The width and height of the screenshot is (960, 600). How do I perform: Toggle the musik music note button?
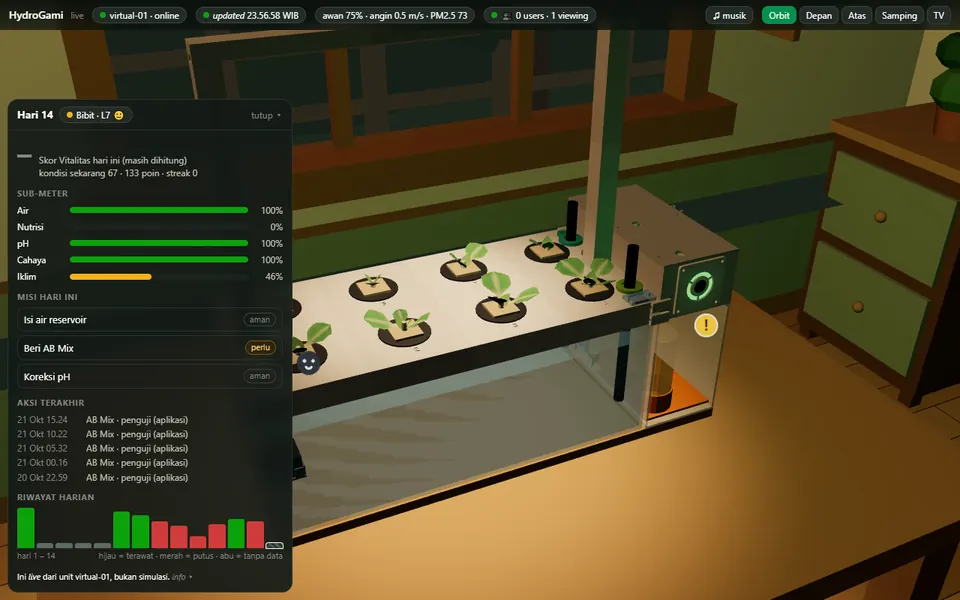pos(729,15)
